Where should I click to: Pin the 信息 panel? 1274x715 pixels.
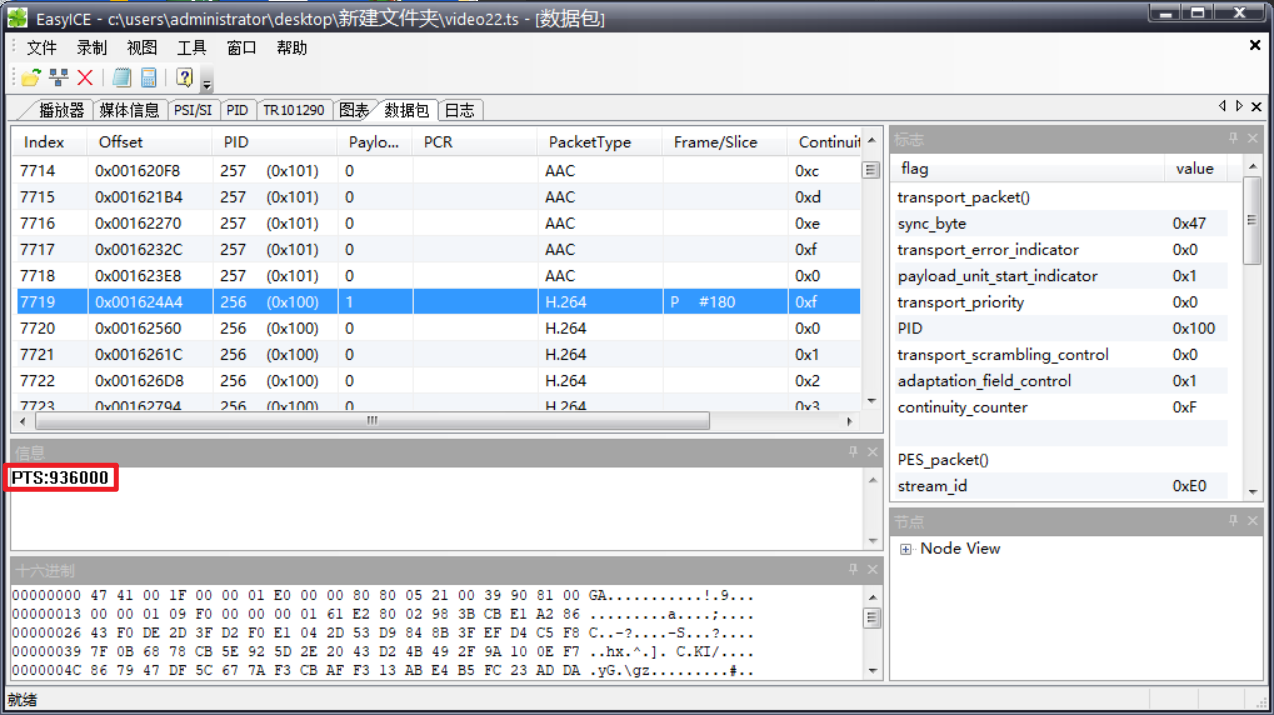point(853,452)
